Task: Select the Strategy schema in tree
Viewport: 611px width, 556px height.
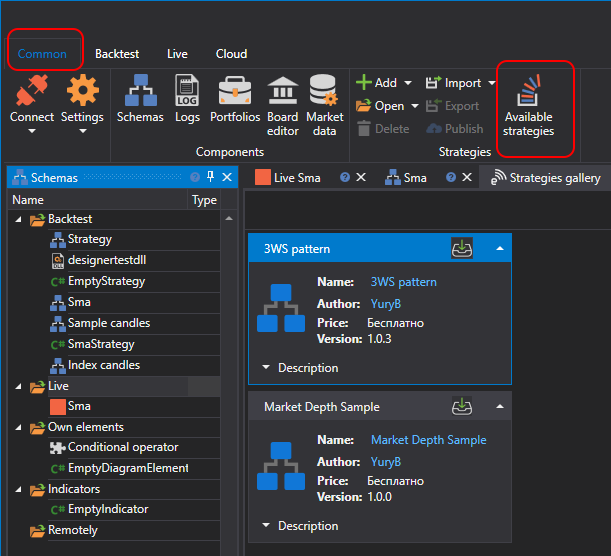Action: 90,239
